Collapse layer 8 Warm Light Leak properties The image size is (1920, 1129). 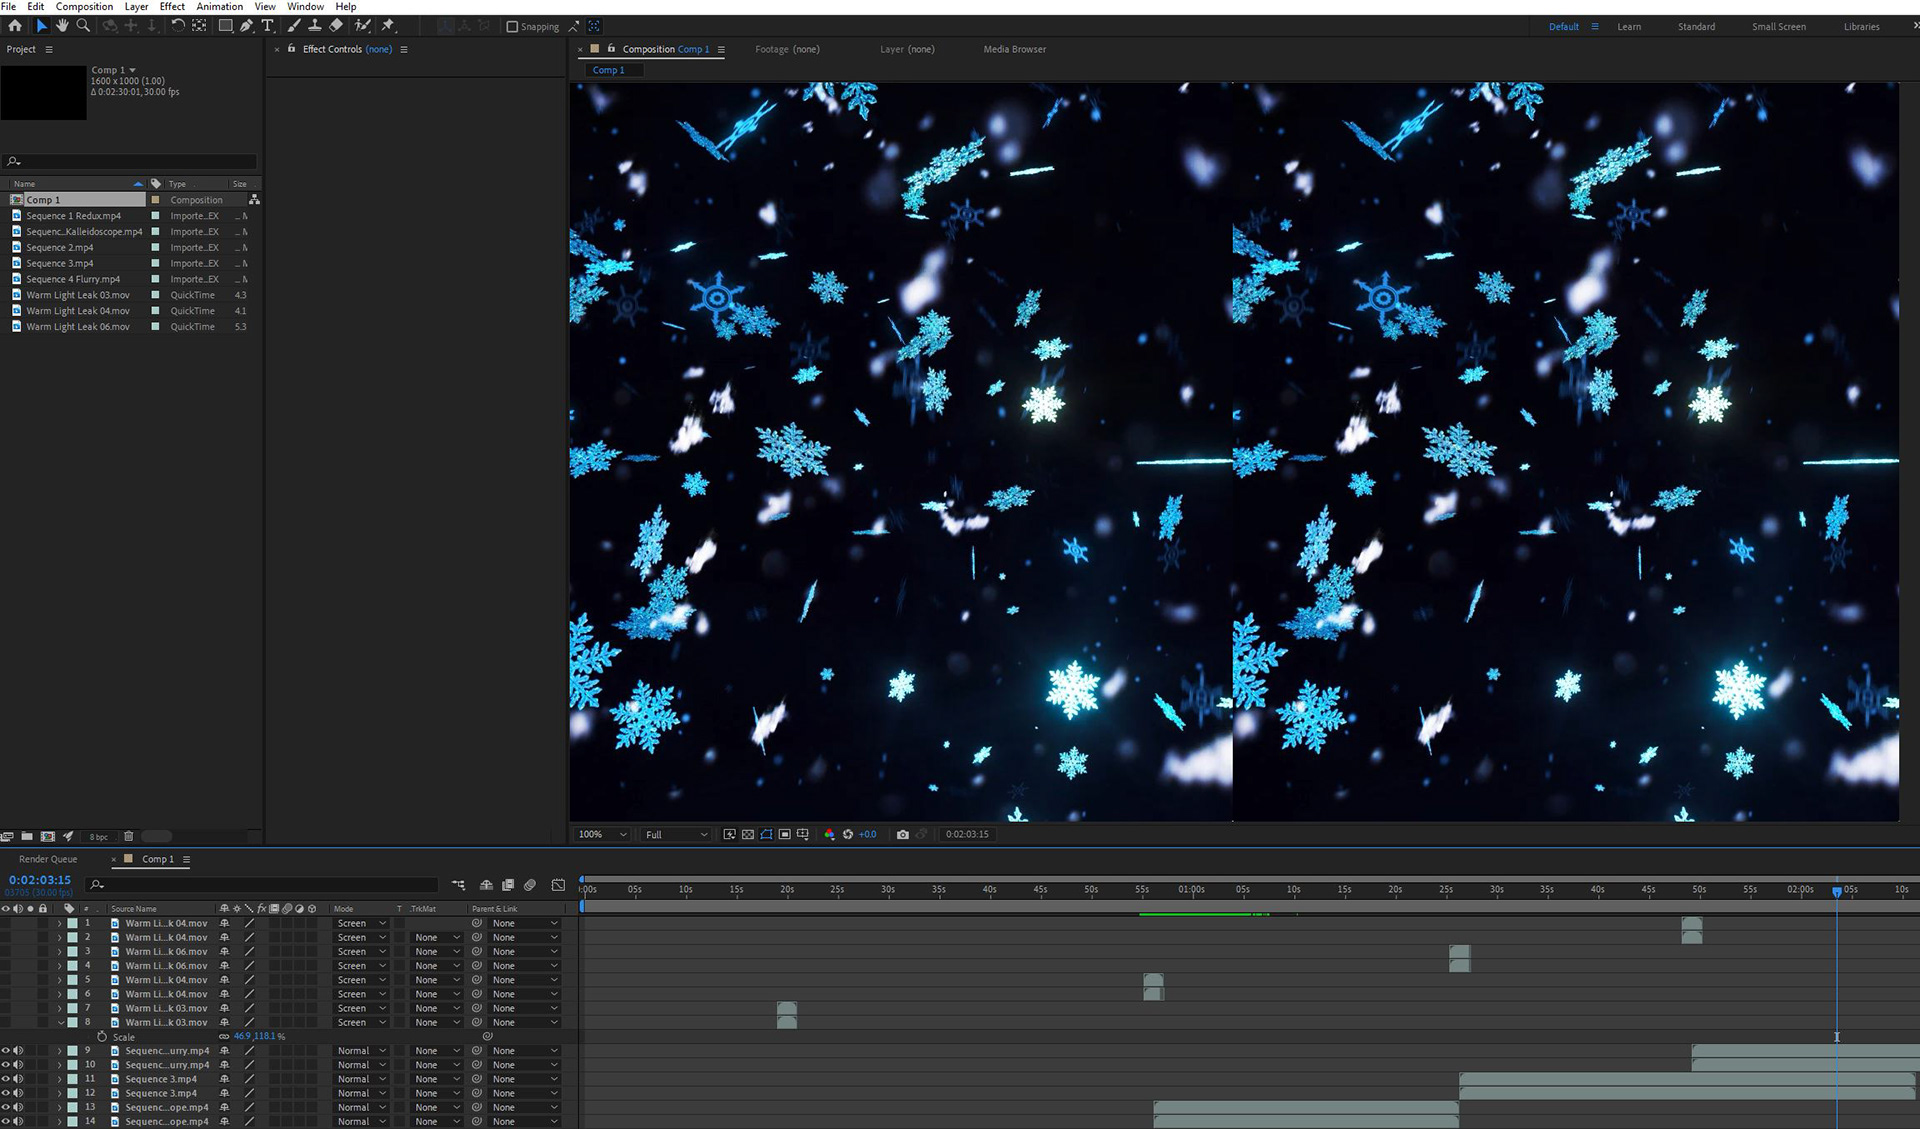(60, 1022)
